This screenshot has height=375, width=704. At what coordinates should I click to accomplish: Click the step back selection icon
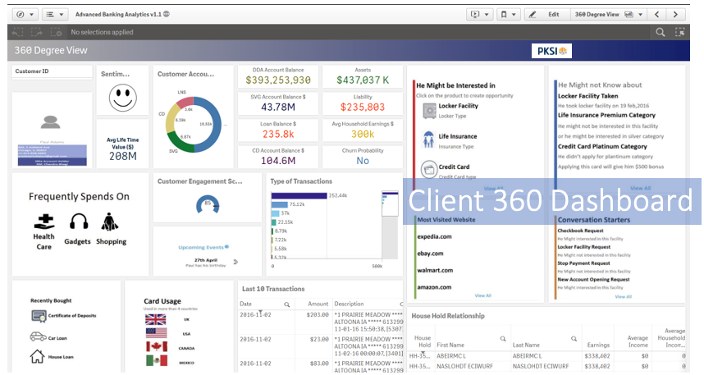[x=18, y=32]
